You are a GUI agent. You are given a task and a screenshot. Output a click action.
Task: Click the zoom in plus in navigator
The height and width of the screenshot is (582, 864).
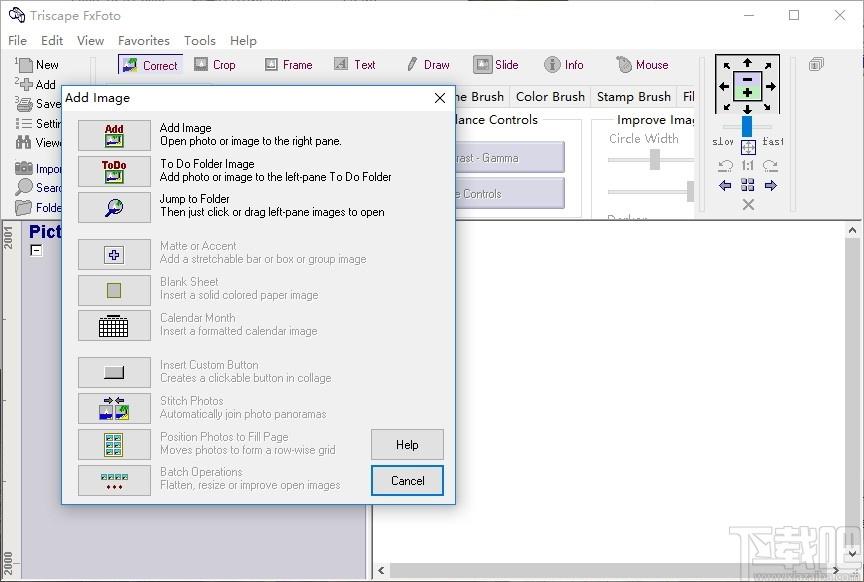coord(747,93)
